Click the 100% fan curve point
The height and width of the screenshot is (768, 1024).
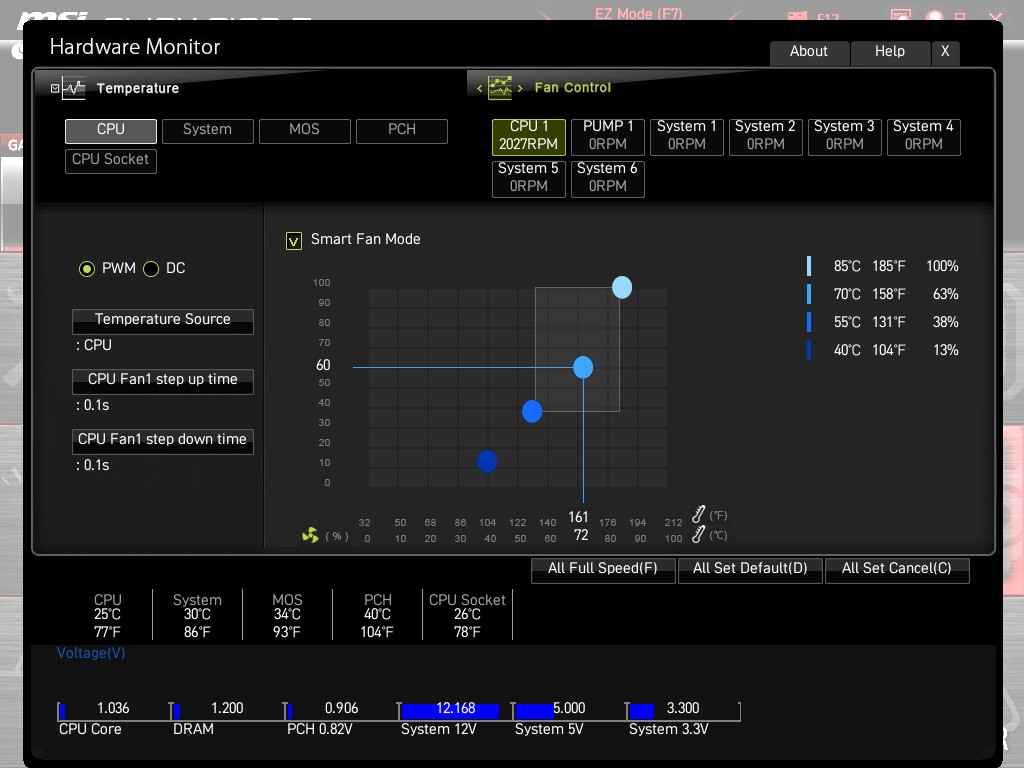pos(622,287)
